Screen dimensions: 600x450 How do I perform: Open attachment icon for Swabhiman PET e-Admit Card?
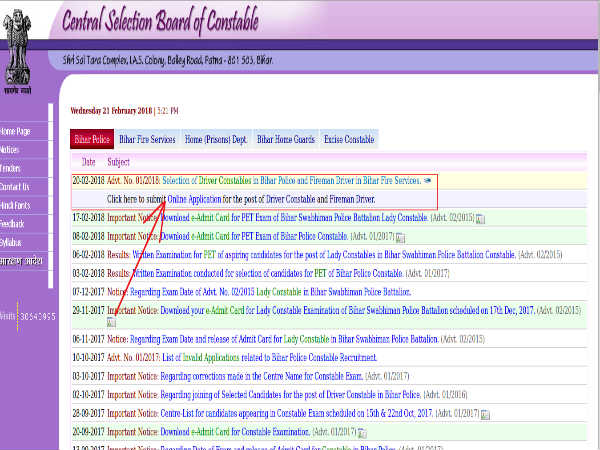(480, 219)
